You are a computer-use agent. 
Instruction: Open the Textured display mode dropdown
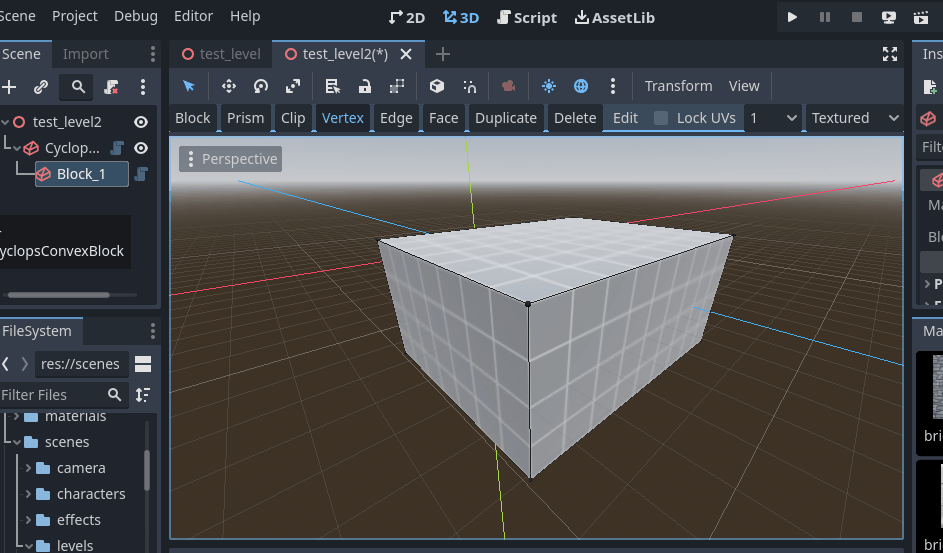tap(855, 118)
